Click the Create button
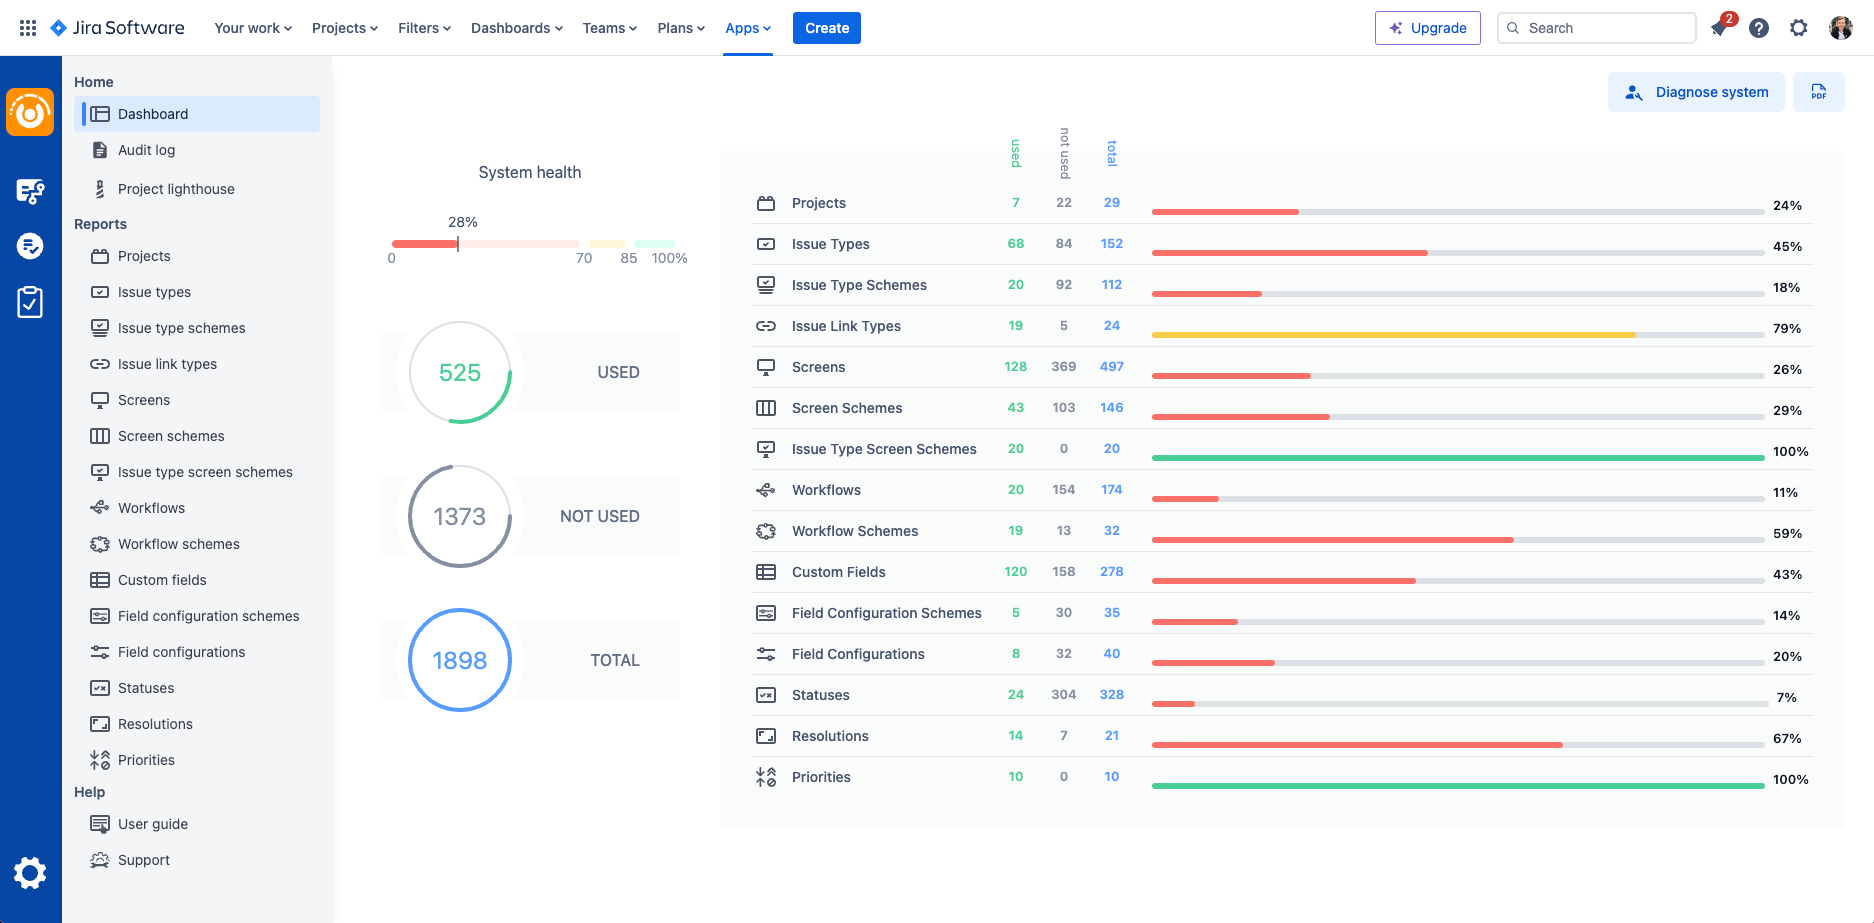This screenshot has height=923, width=1874. 827,28
